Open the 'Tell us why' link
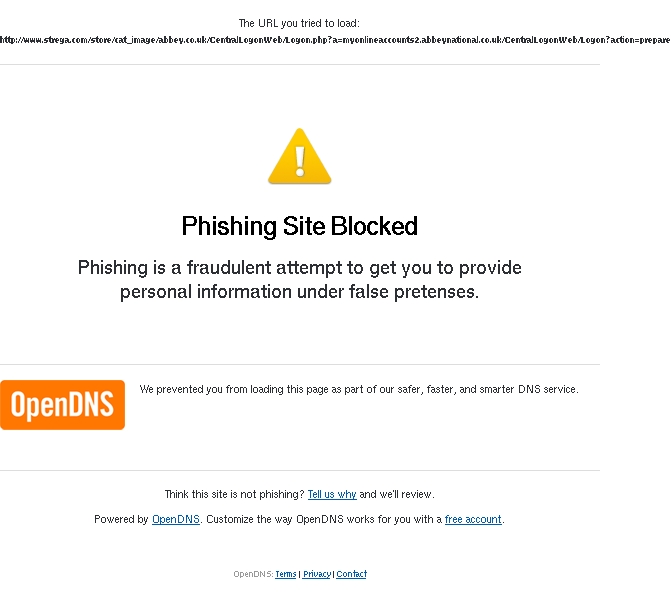The height and width of the screenshot is (598, 671). pyautogui.click(x=332, y=494)
